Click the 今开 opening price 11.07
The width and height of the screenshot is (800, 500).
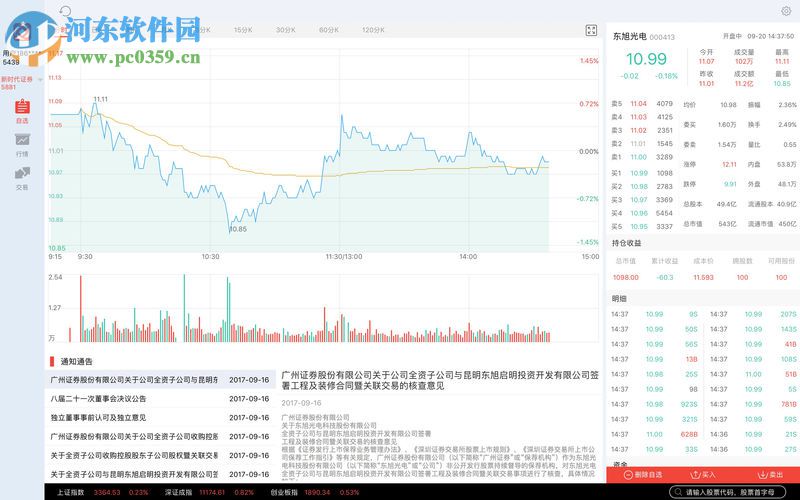pos(707,62)
